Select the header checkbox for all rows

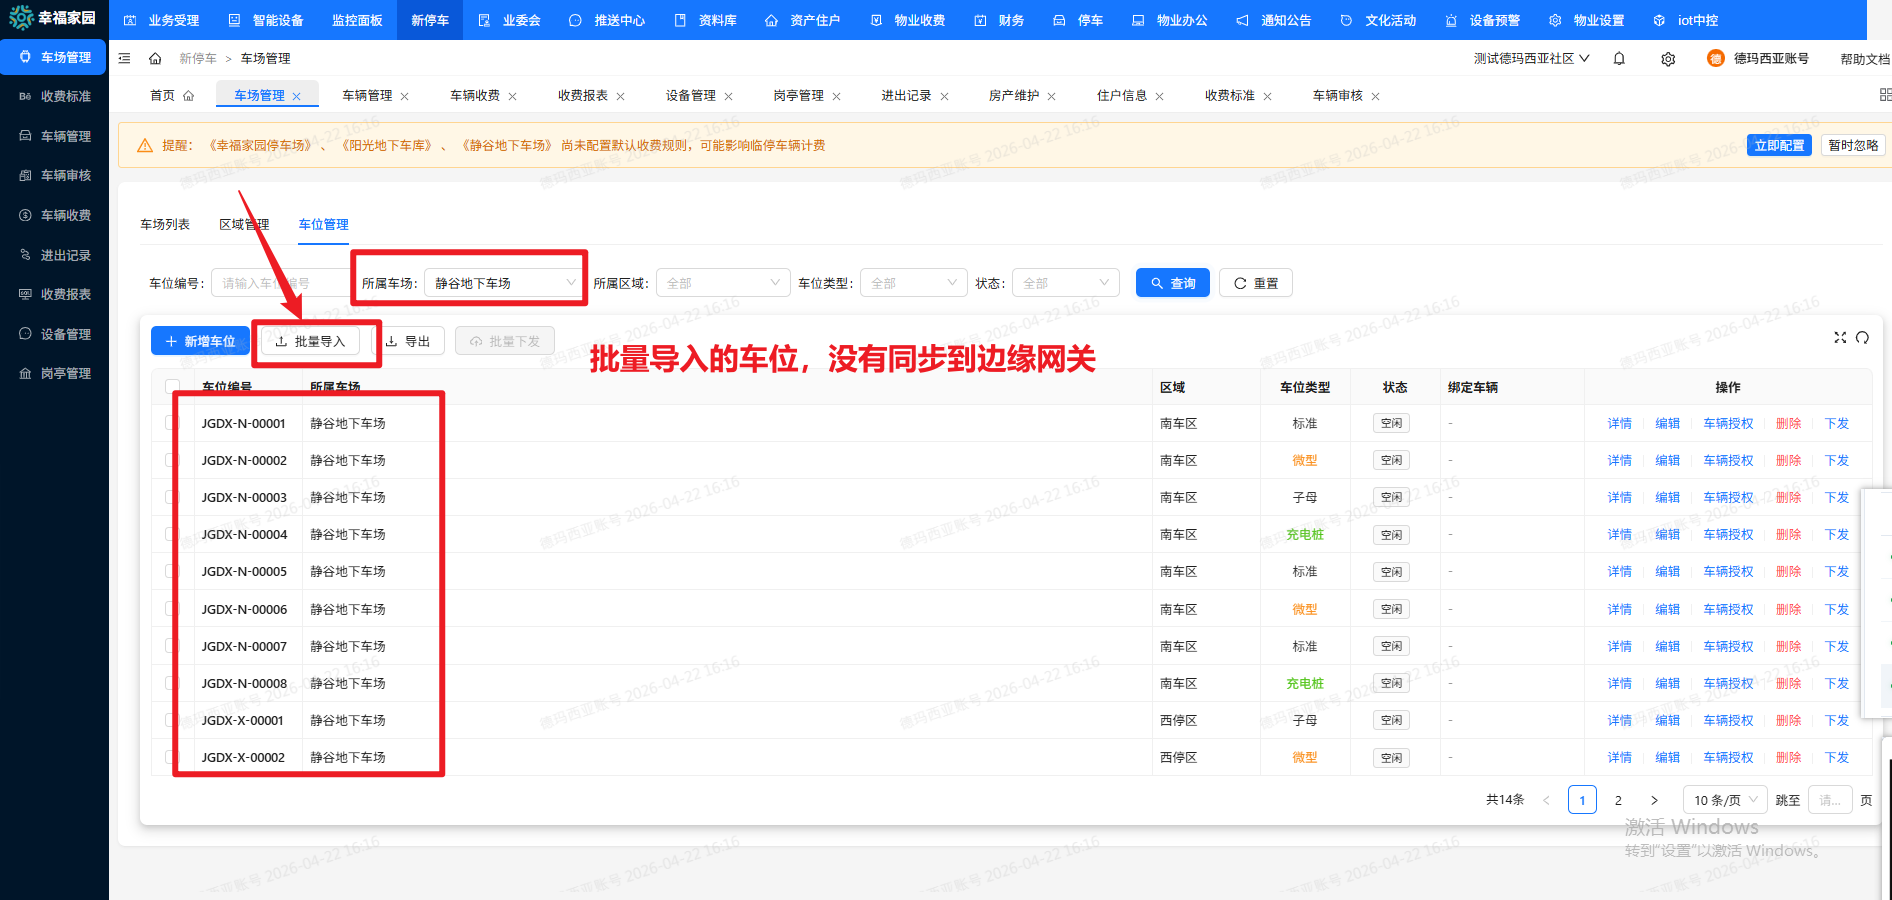click(x=172, y=387)
